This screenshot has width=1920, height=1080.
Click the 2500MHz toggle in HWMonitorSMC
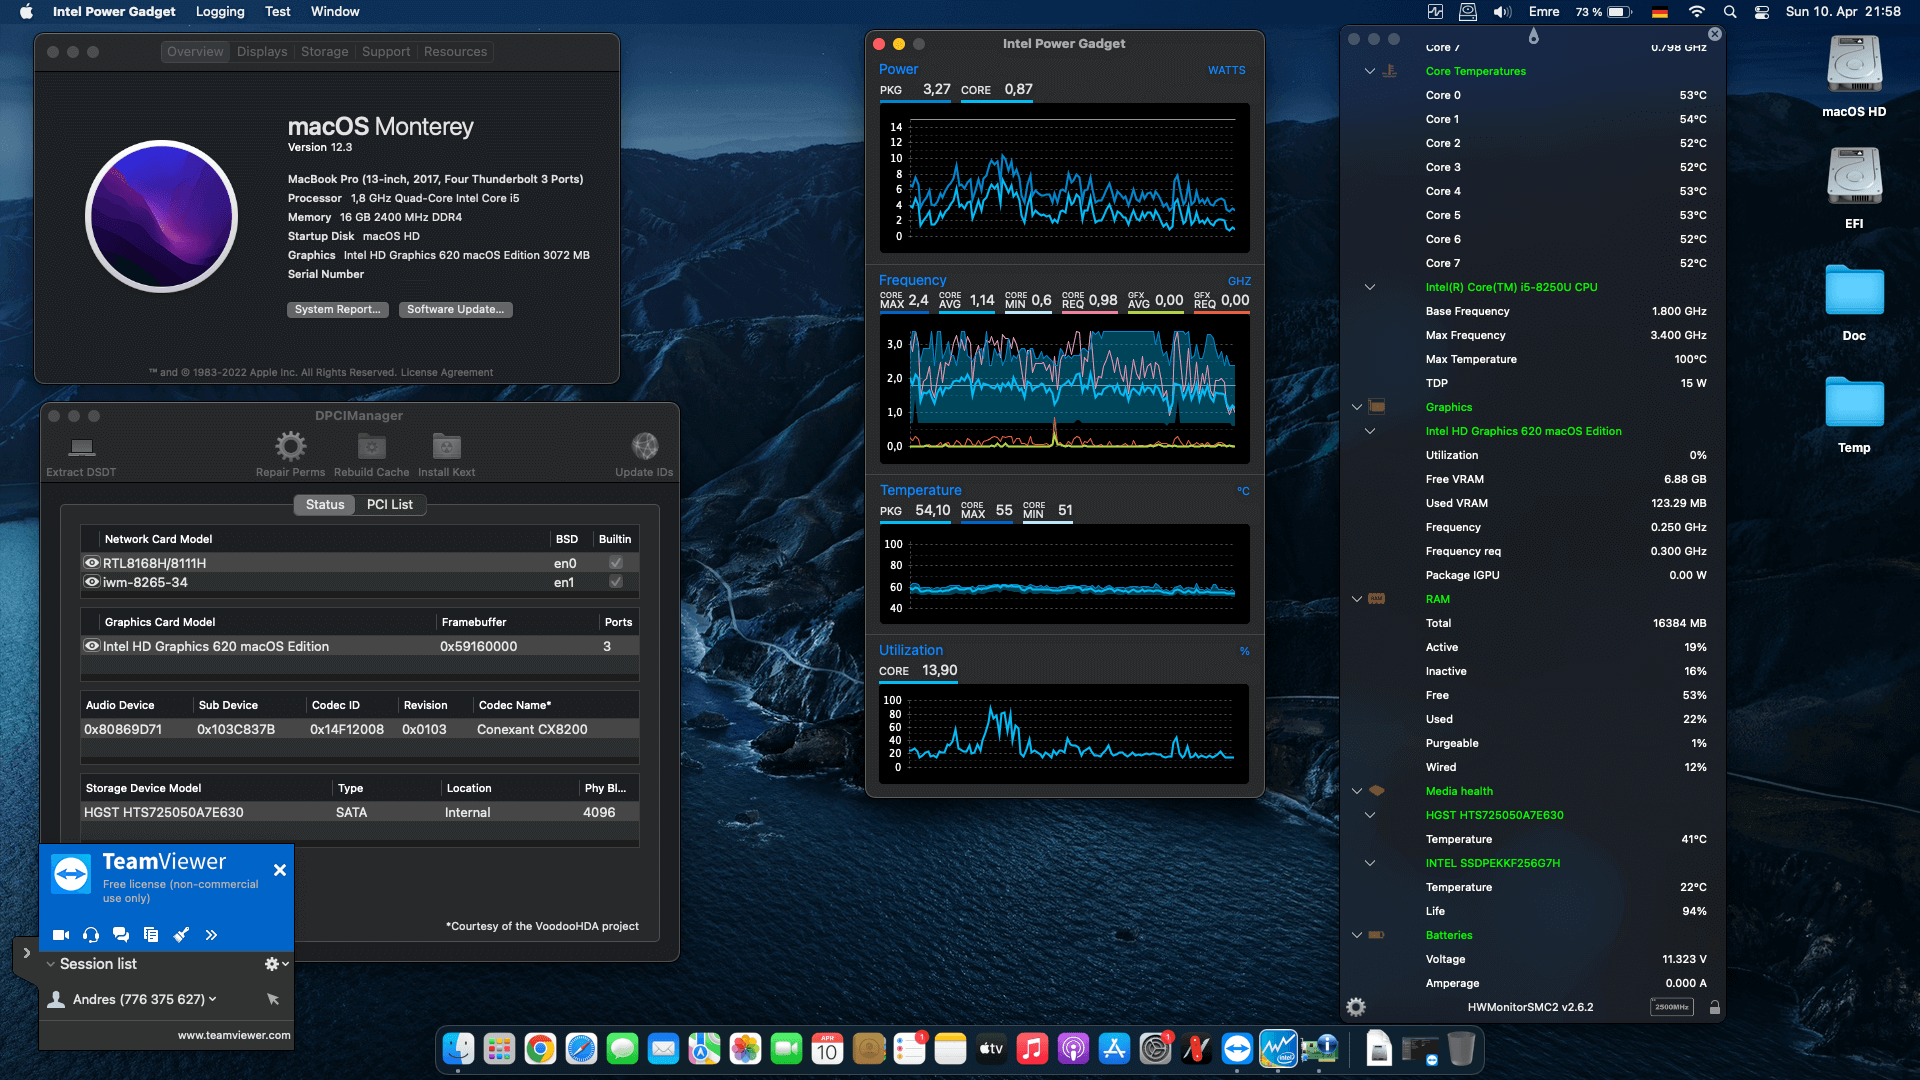[x=1671, y=1007]
